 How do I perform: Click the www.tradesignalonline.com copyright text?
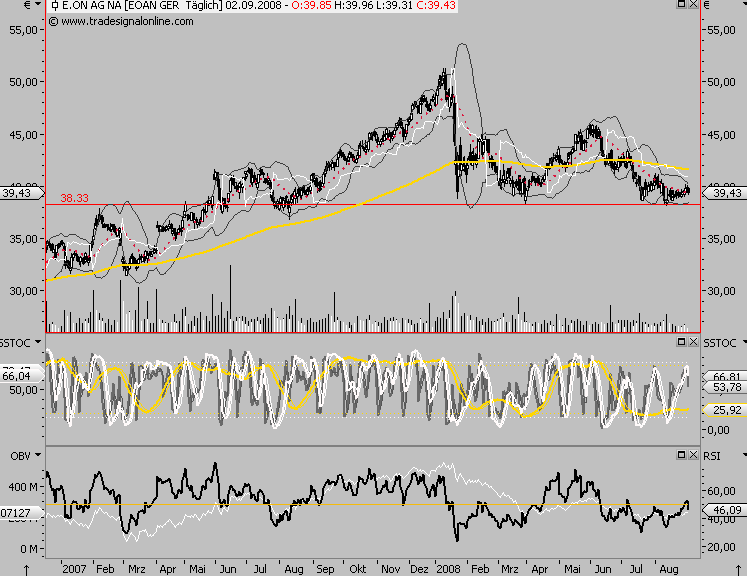(x=121, y=21)
